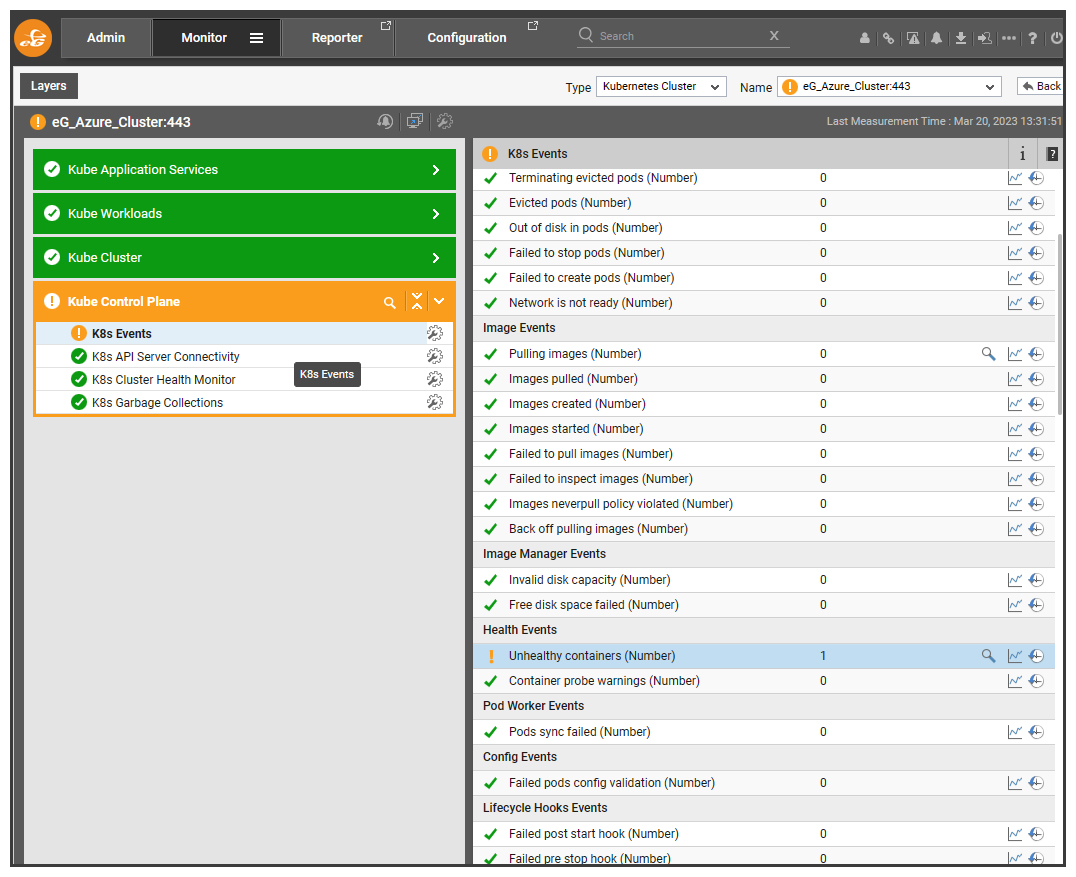Click the Last Measurement Time text
Image resolution: width=1076 pixels, height=877 pixels.
pos(944,121)
